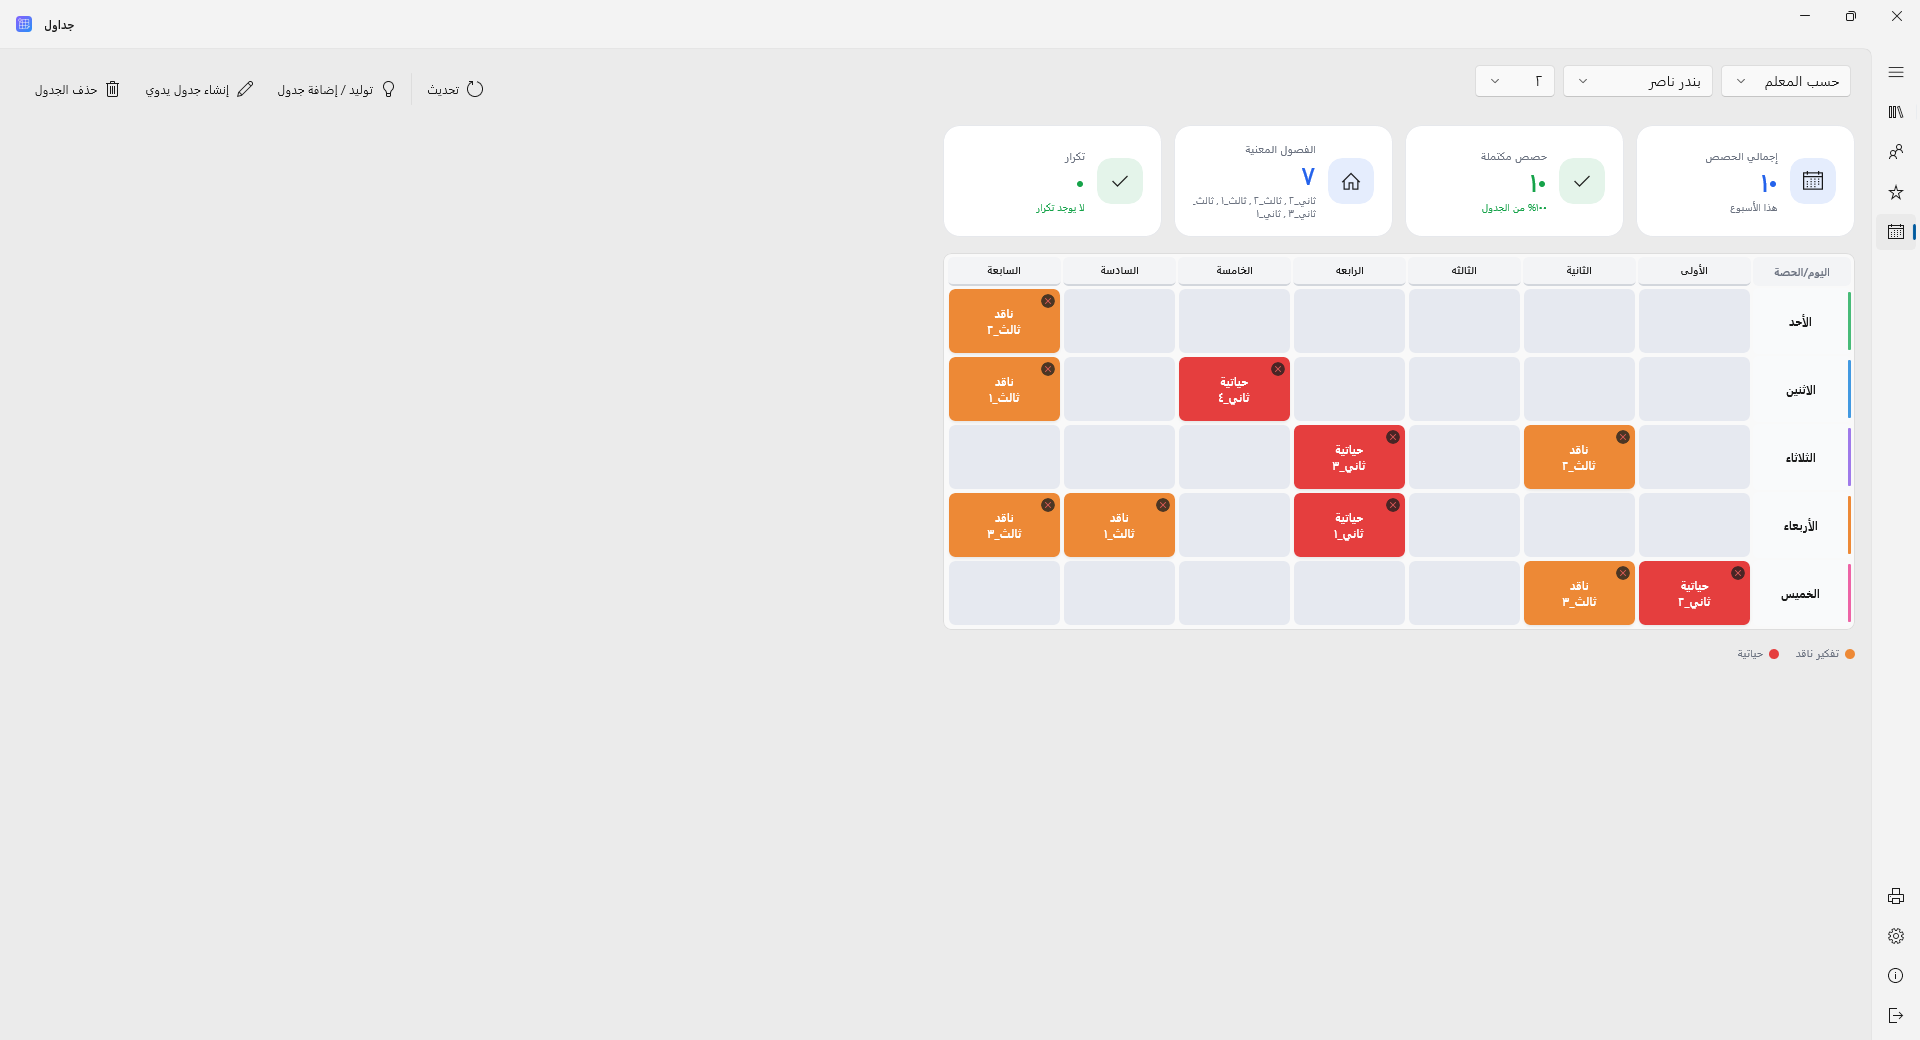Viewport: 1920px width, 1040px height.
Task: Open the hamburger menu in the sidebar
Action: pyautogui.click(x=1895, y=72)
